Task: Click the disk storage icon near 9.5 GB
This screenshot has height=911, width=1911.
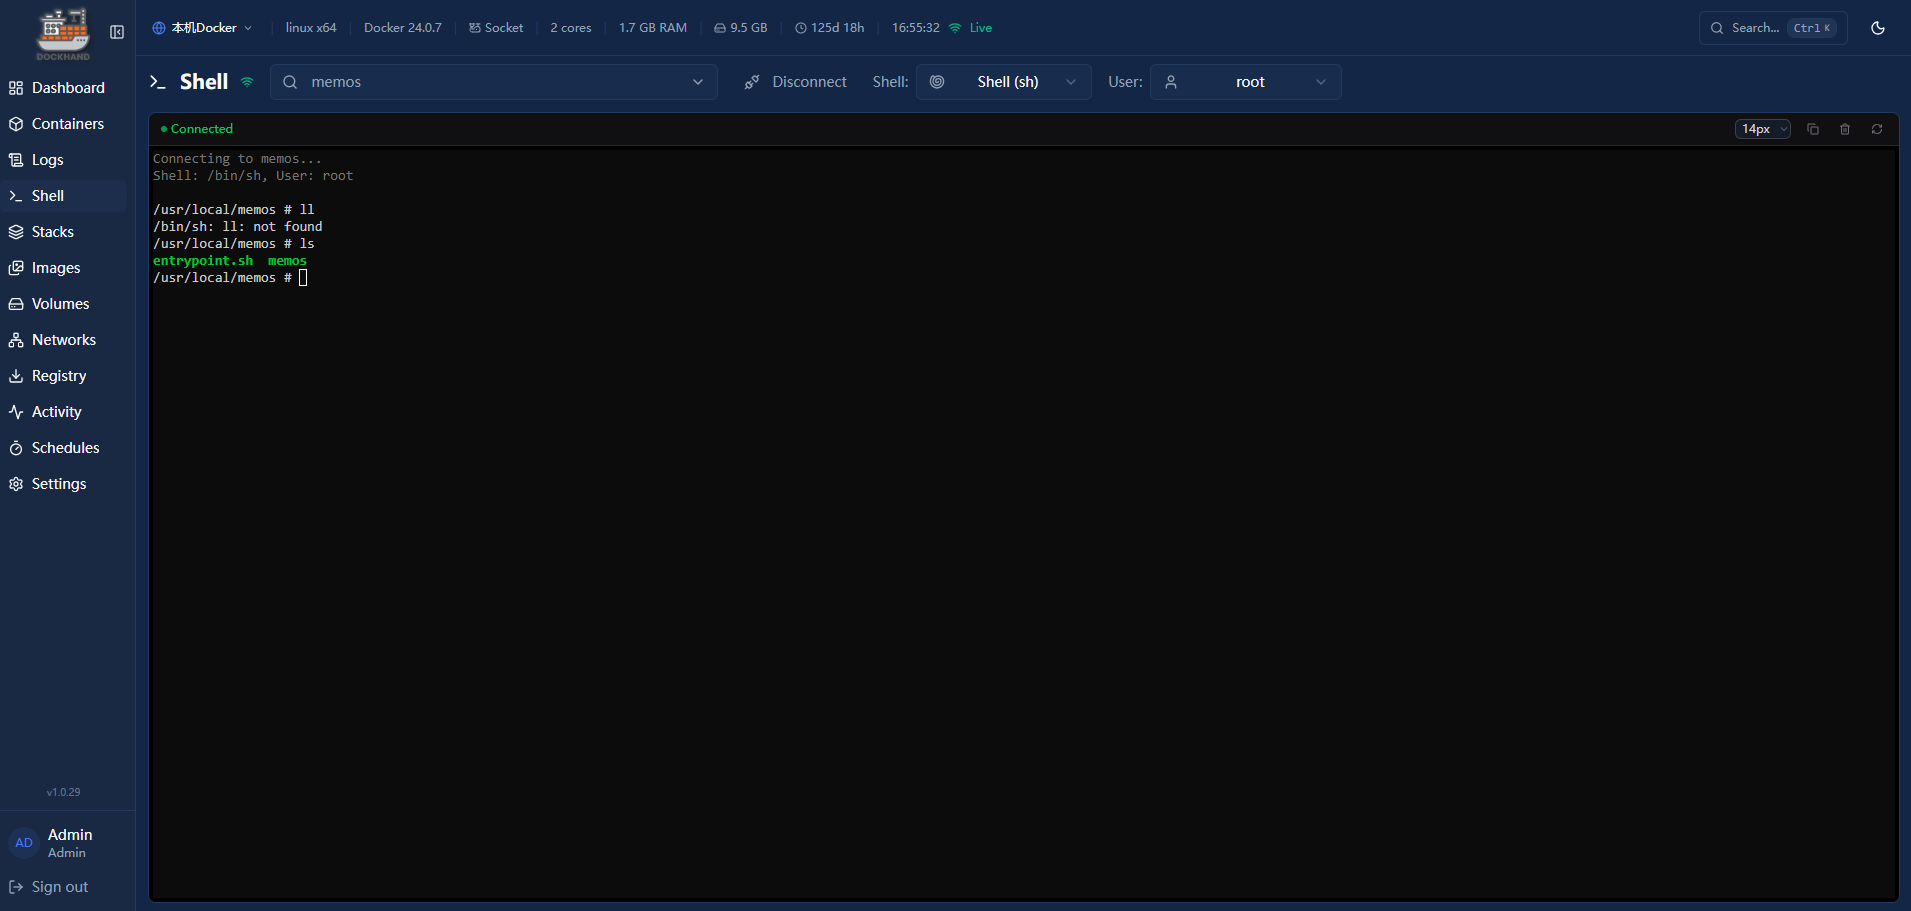Action: tap(720, 28)
